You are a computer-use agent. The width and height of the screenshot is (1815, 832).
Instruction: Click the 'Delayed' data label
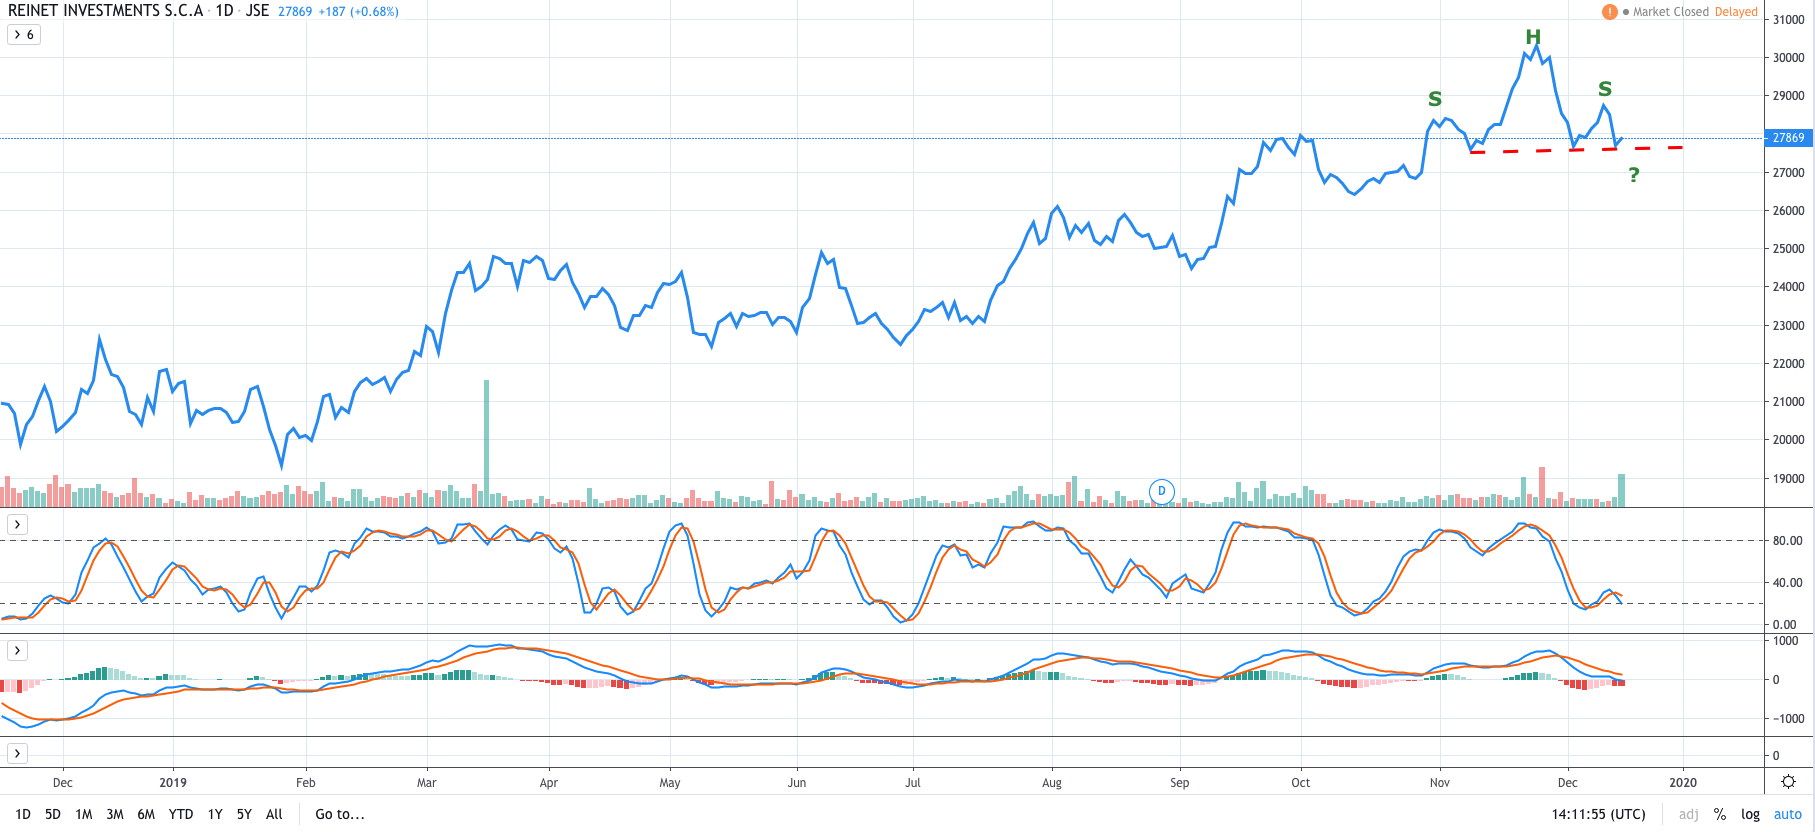pyautogui.click(x=1736, y=12)
